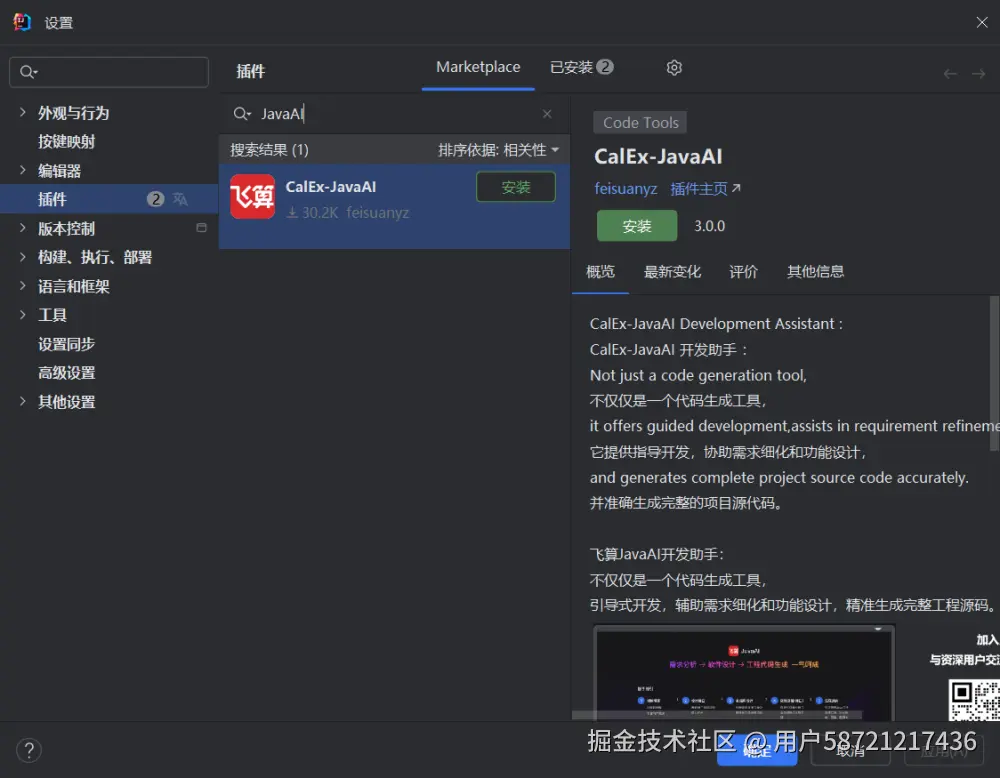Image resolution: width=1000 pixels, height=778 pixels.
Task: Open the feisuanyz vendor link
Action: tap(626, 189)
